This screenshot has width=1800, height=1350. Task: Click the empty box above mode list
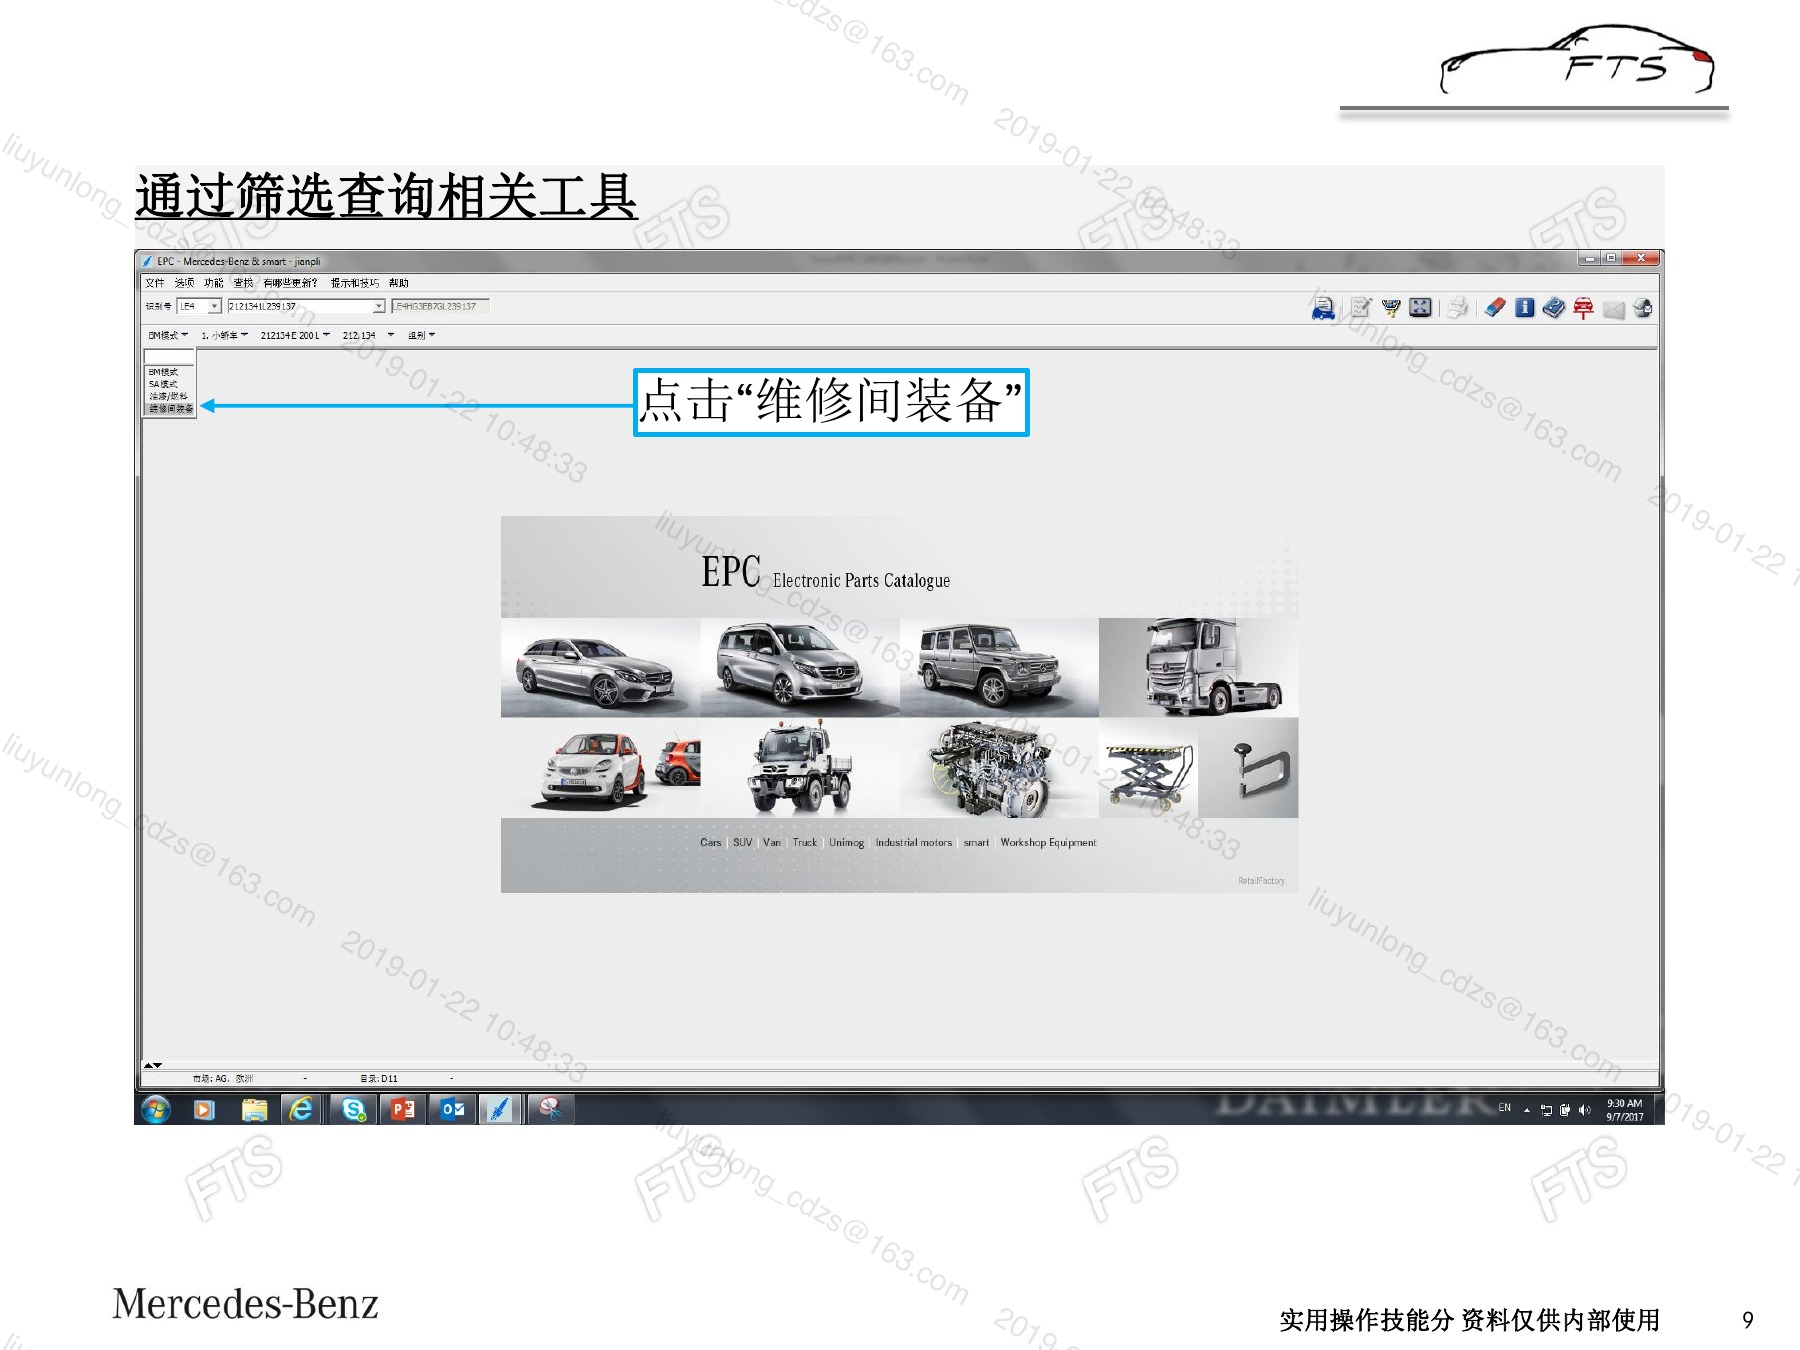pos(169,357)
